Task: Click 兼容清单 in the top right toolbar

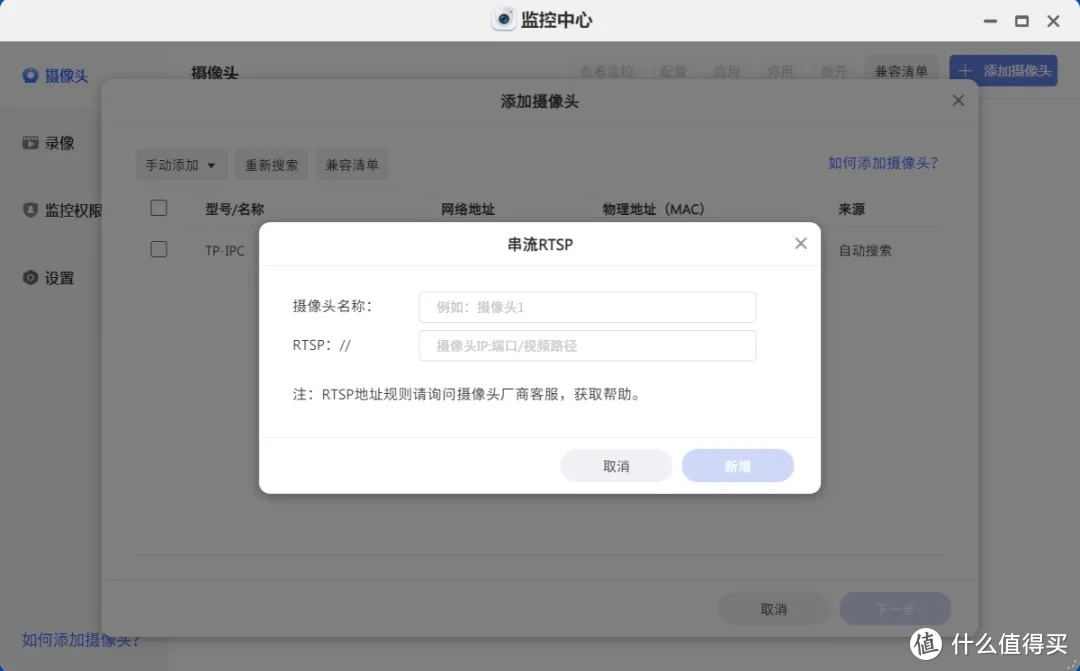Action: pyautogui.click(x=901, y=70)
